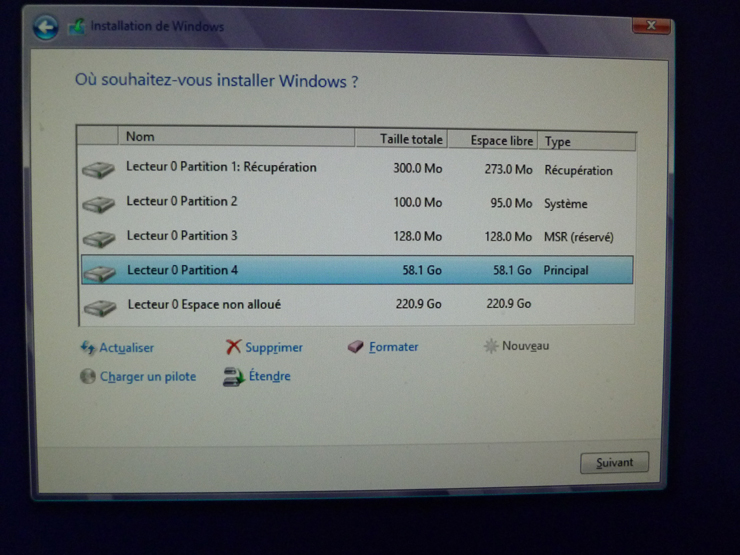Refresh list with Actualiser link
This screenshot has width=740, height=555.
point(126,348)
